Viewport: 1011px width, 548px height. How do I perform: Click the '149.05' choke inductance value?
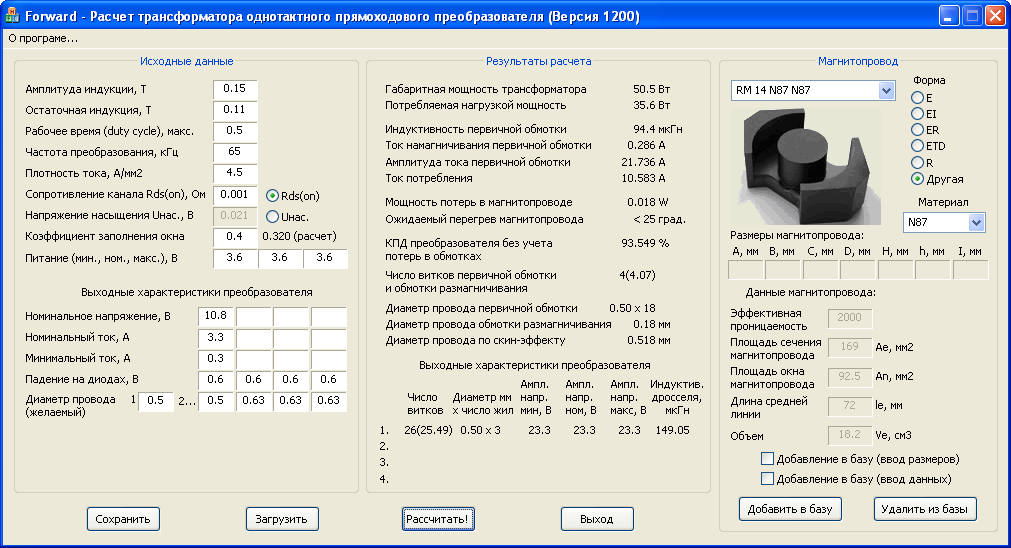[x=672, y=431]
